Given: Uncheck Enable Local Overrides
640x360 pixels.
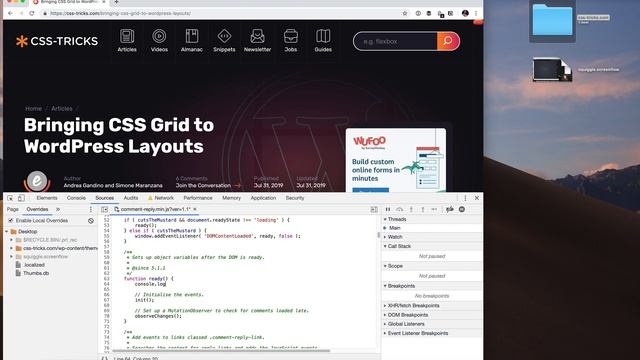Looking at the screenshot, I should pyautogui.click(x=11, y=221).
